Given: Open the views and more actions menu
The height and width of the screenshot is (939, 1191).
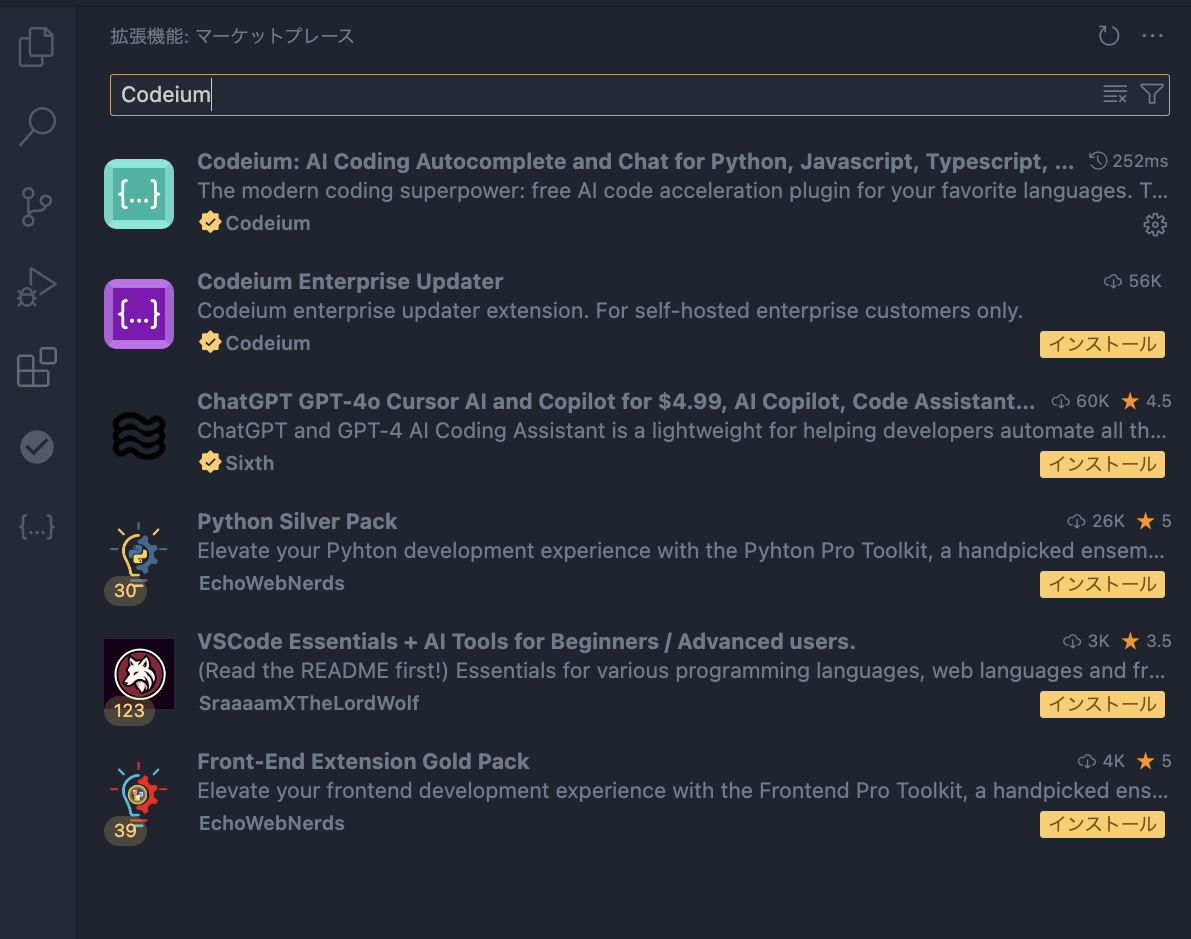Looking at the screenshot, I should pos(1153,35).
